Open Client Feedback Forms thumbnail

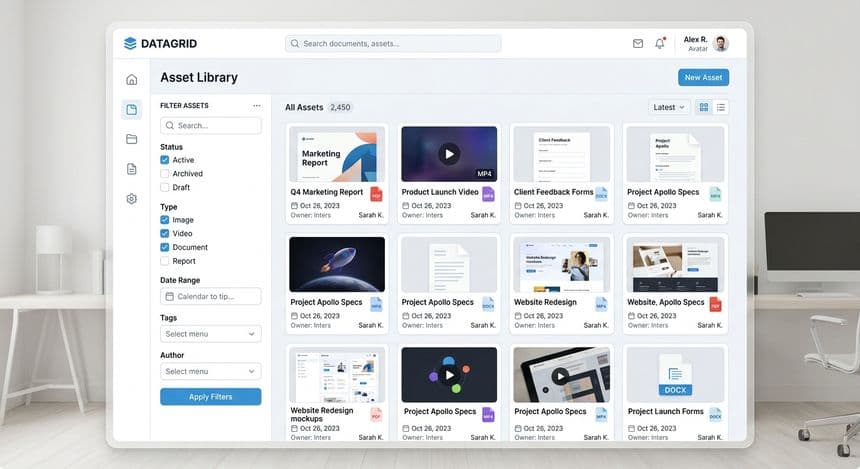click(562, 154)
